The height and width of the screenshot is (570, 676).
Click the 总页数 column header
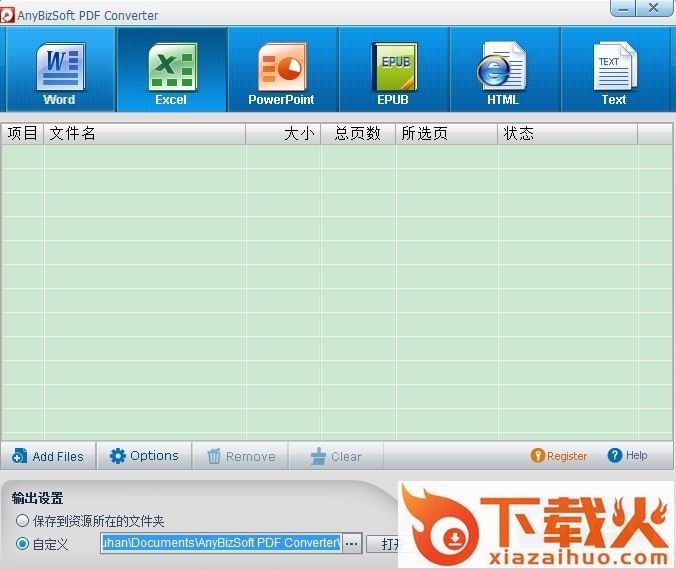pos(358,134)
